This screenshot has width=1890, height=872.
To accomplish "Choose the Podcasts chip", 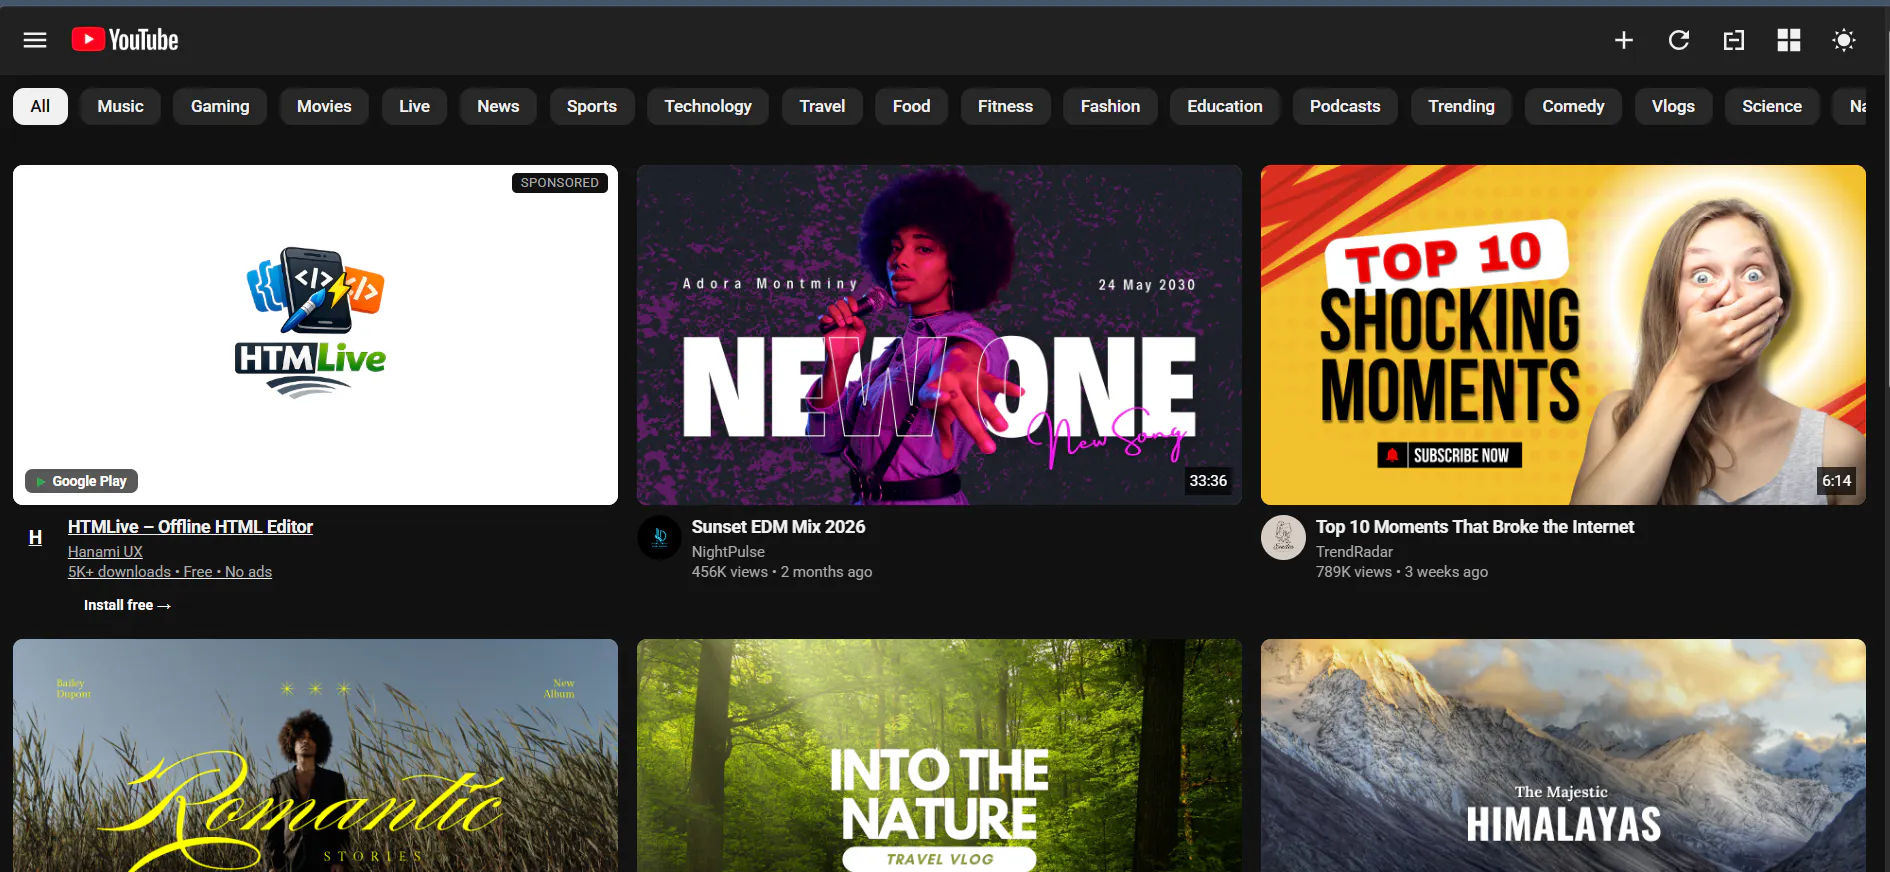I will [x=1345, y=106].
